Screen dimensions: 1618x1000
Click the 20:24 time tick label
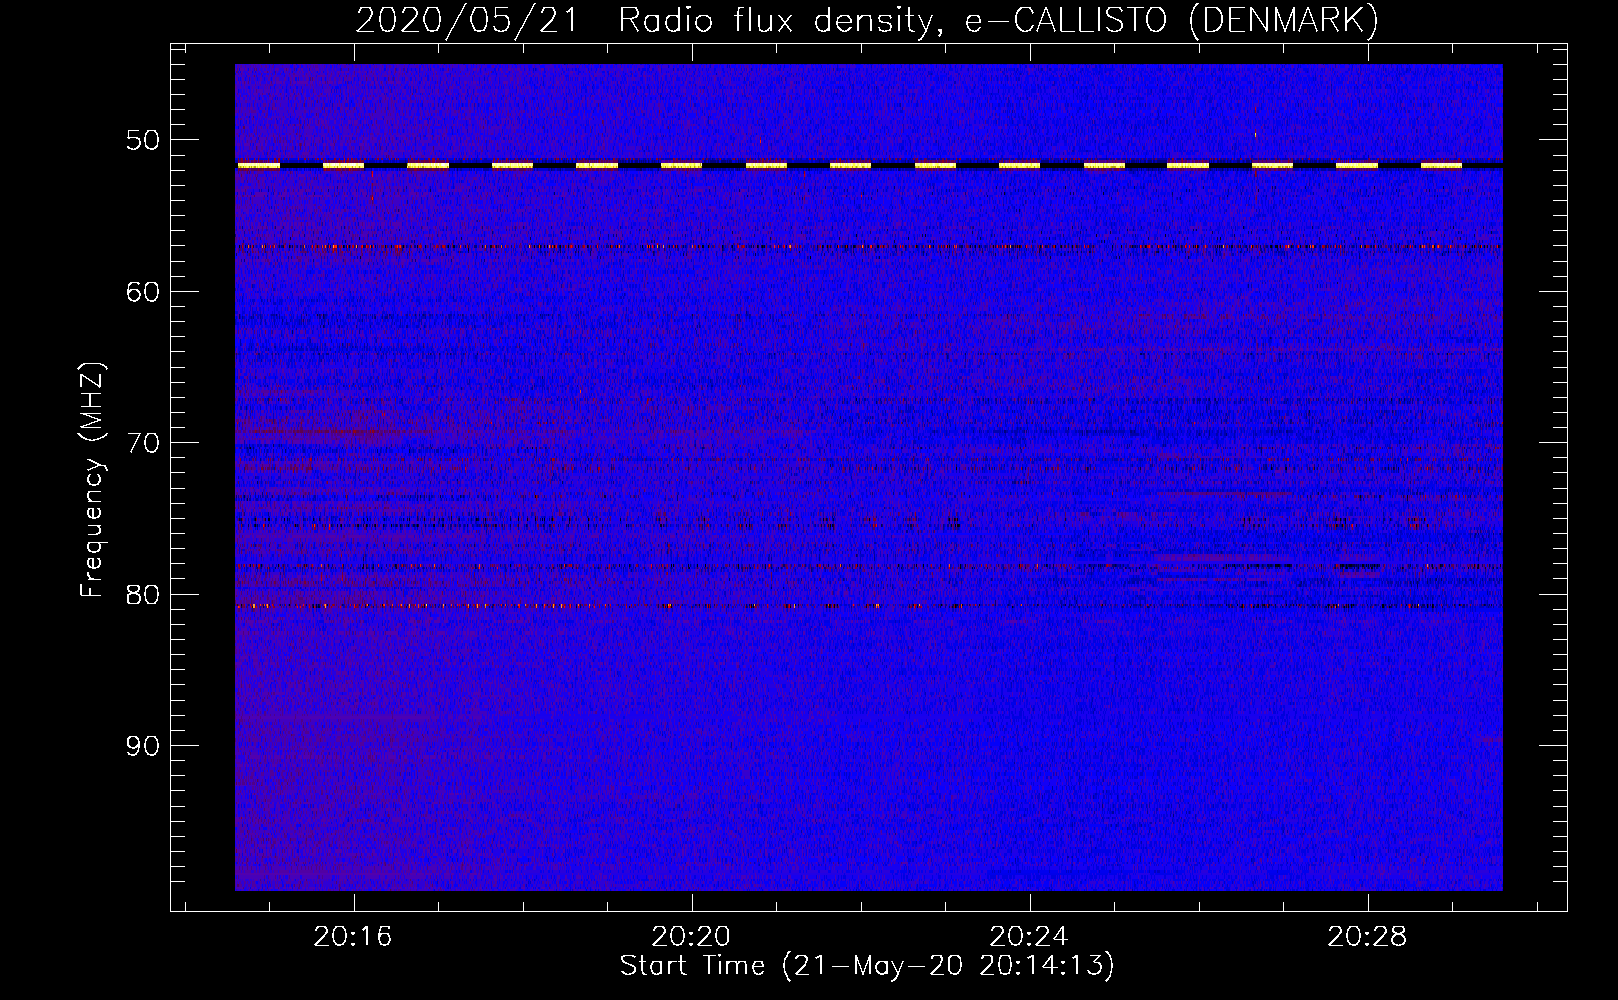[1029, 936]
